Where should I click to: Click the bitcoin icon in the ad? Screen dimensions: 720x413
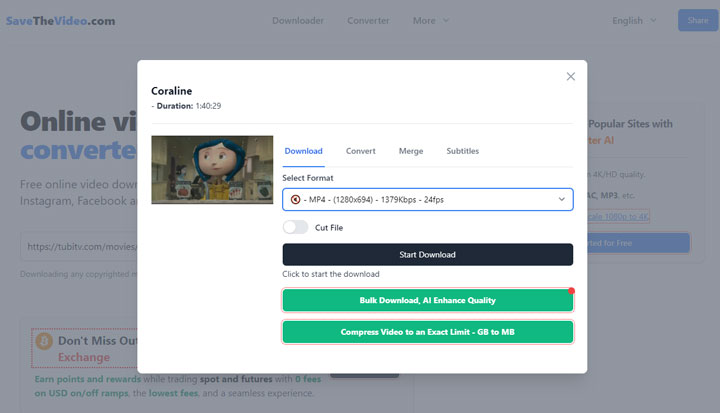[44, 341]
